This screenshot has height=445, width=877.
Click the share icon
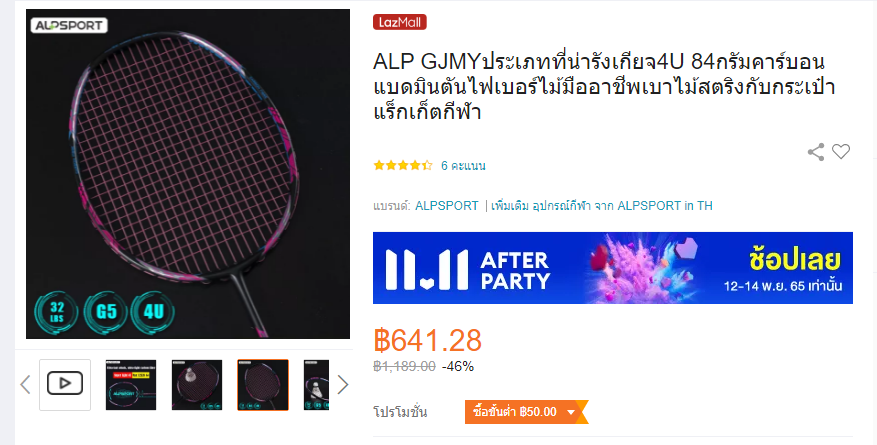816,152
